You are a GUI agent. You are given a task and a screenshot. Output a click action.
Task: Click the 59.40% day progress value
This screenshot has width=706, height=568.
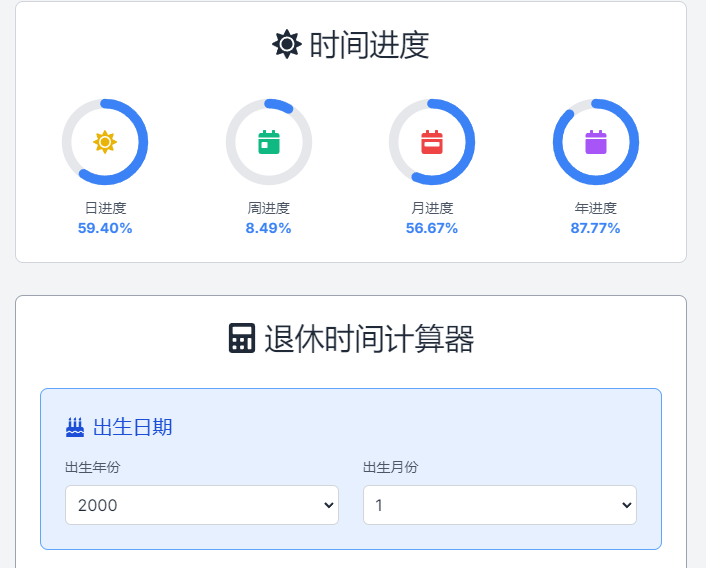(x=105, y=228)
